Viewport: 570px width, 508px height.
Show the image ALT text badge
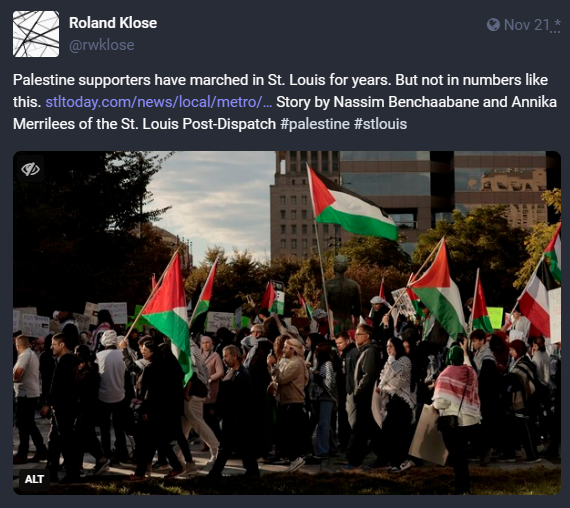coord(34,479)
